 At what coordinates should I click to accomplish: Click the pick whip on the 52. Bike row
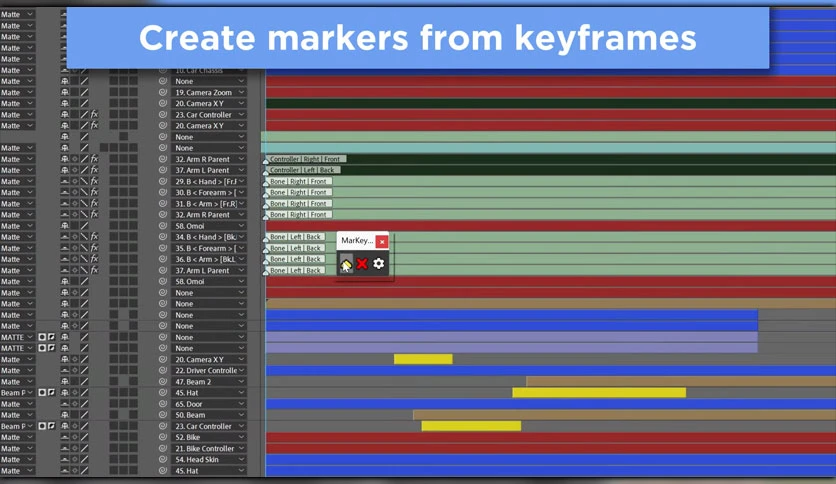point(163,437)
